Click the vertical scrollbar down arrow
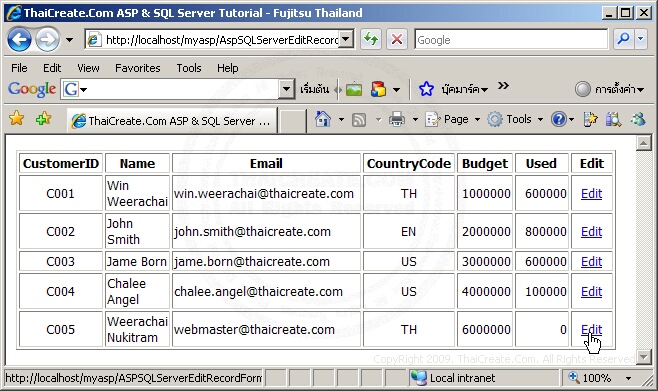Image resolution: width=658 pixels, height=391 pixels. click(643, 357)
